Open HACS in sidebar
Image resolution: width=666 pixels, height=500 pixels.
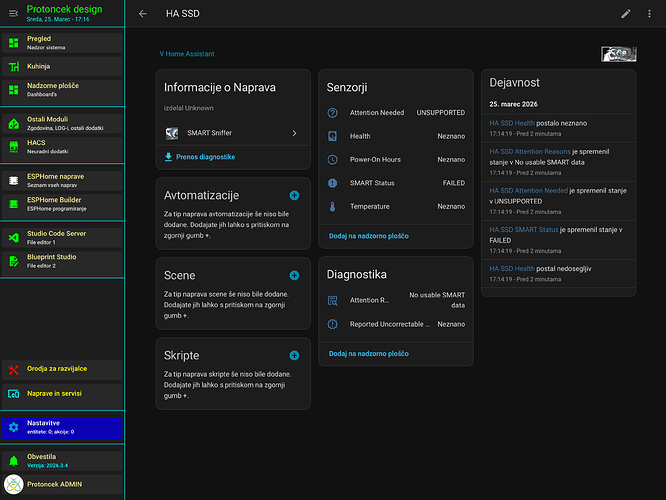tap(62, 147)
